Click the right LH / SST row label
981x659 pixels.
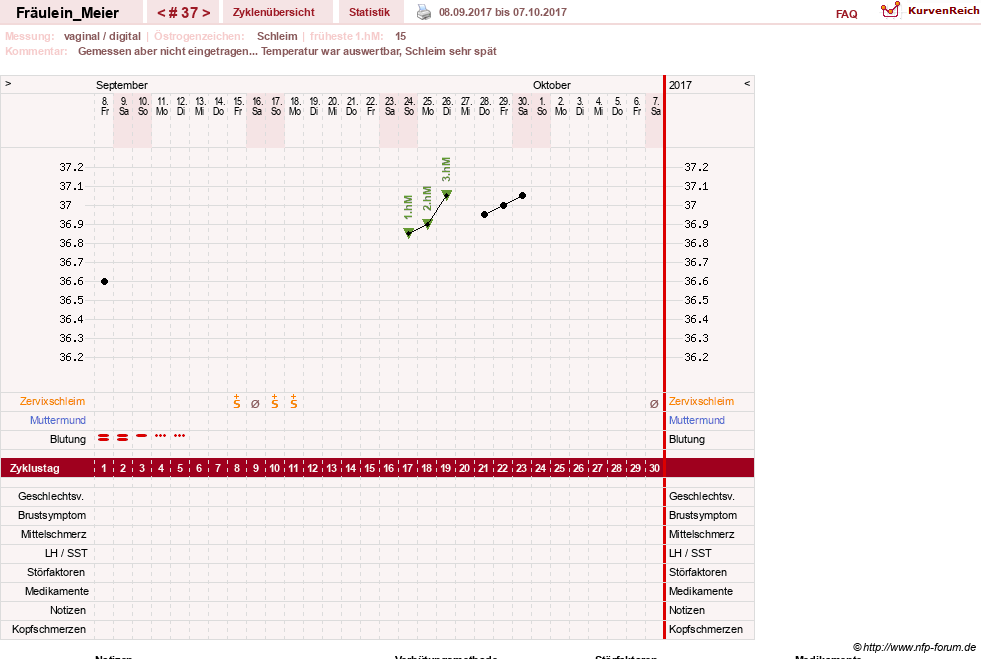[690, 553]
